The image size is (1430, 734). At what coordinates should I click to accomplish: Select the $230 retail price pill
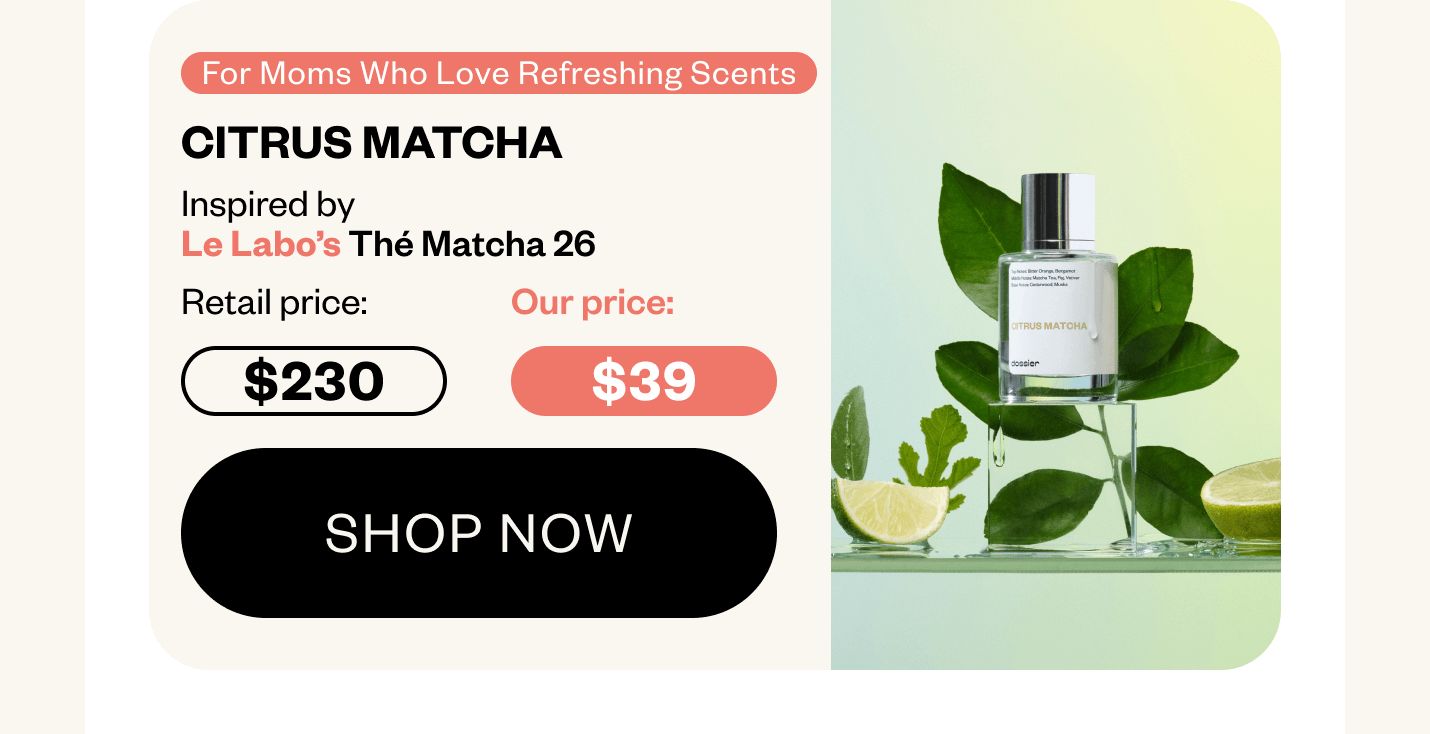(x=314, y=381)
